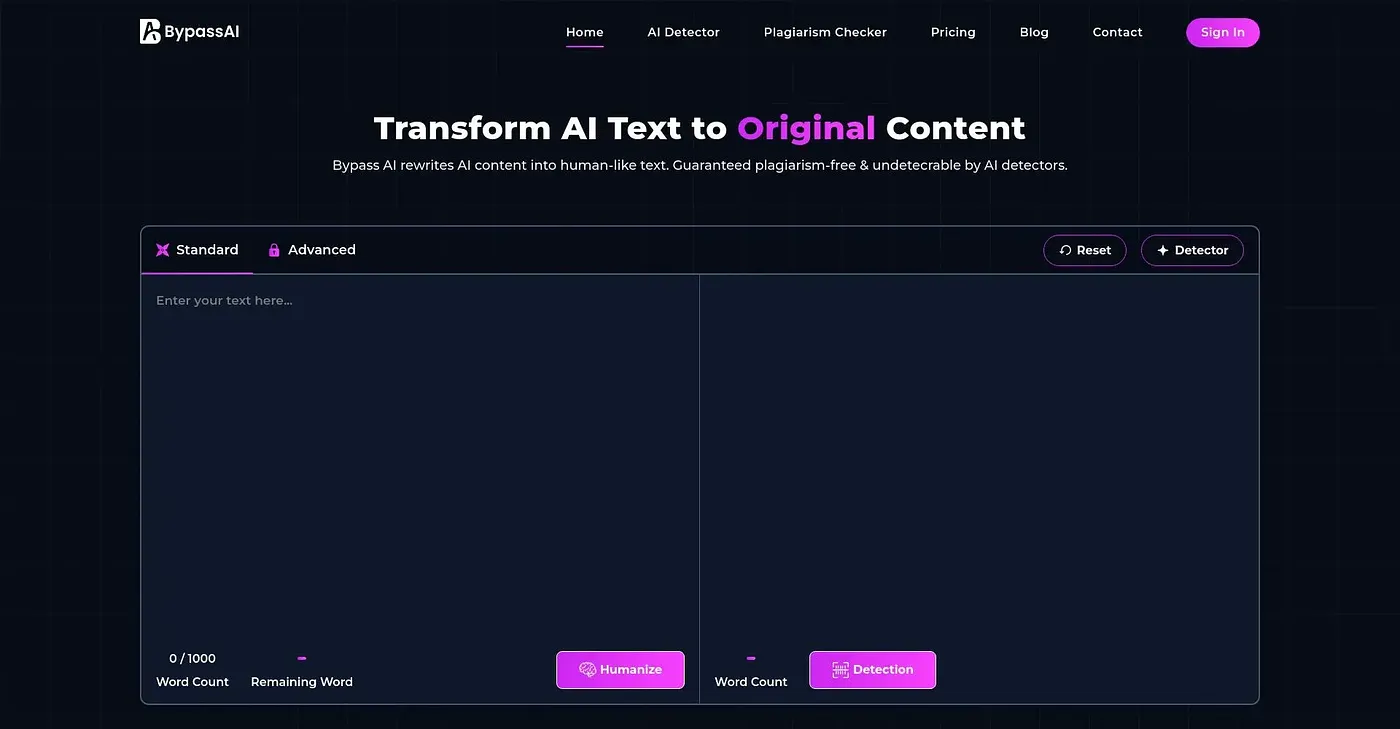
Task: Open the Home nav link
Action: [585, 32]
